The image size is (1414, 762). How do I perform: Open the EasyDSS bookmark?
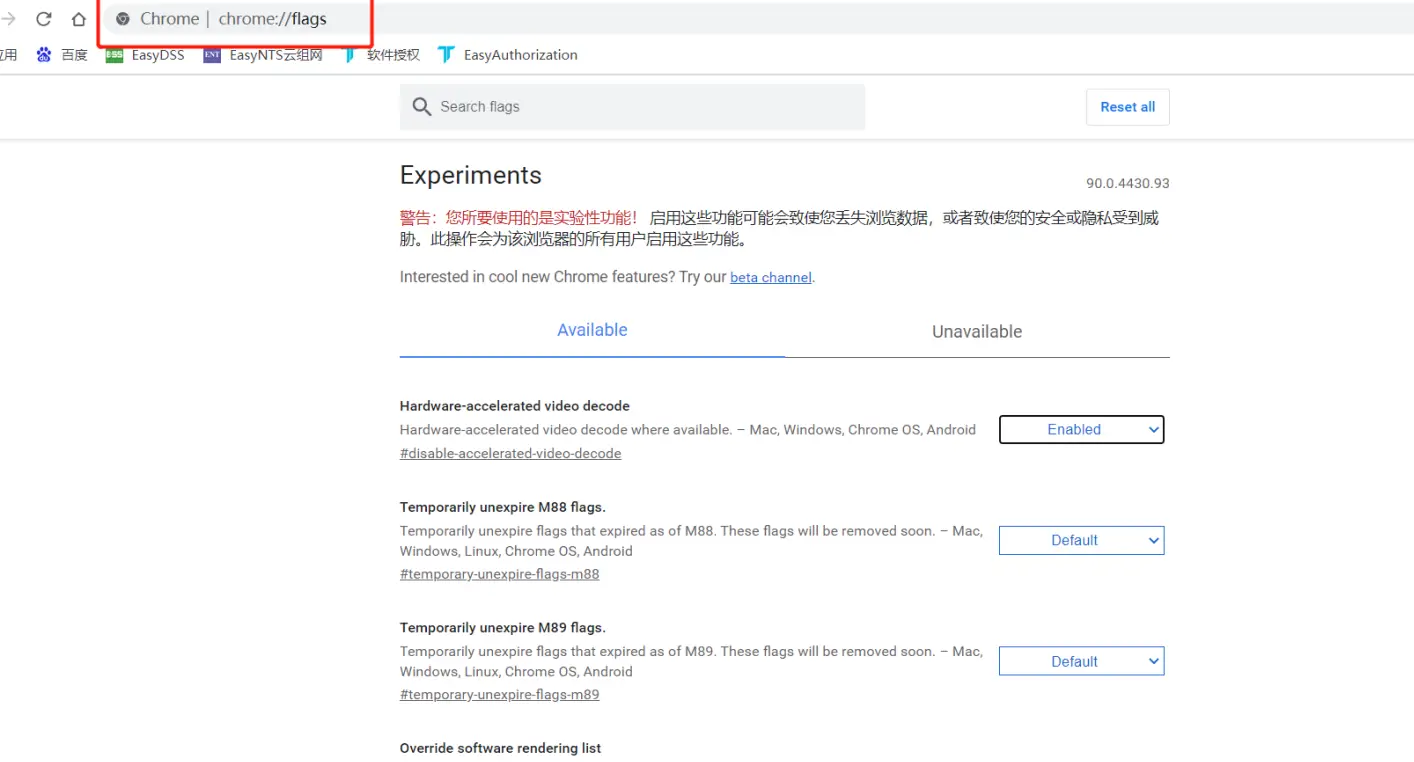pyautogui.click(x=146, y=55)
